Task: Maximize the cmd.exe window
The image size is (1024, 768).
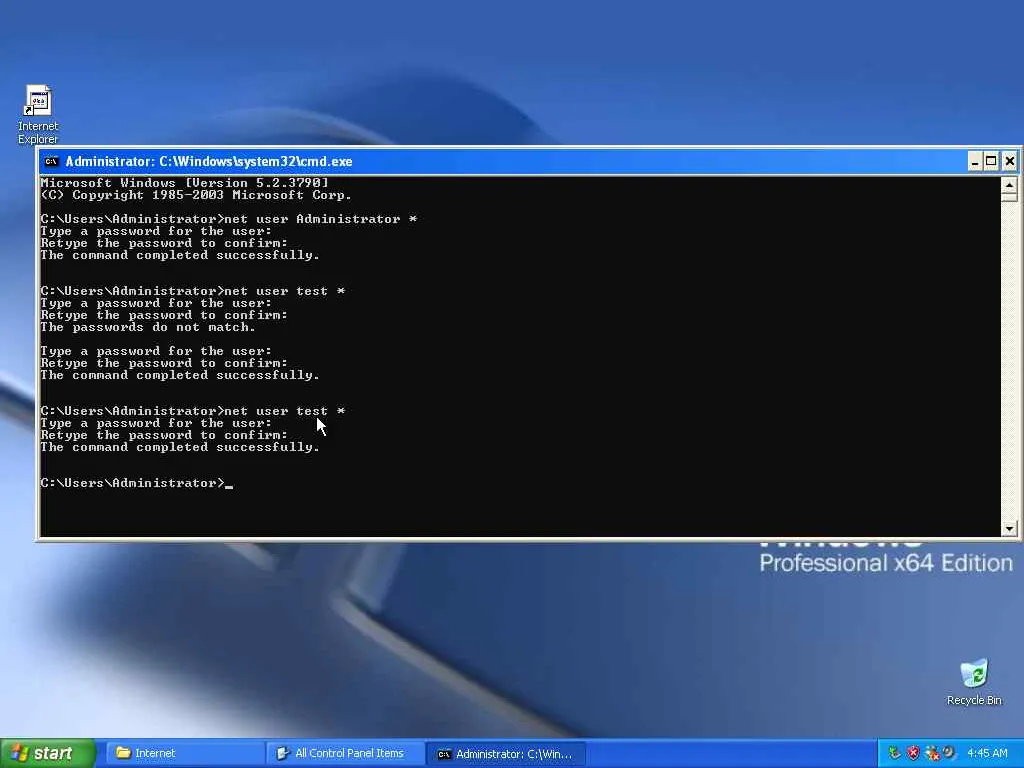Action: pos(991,161)
